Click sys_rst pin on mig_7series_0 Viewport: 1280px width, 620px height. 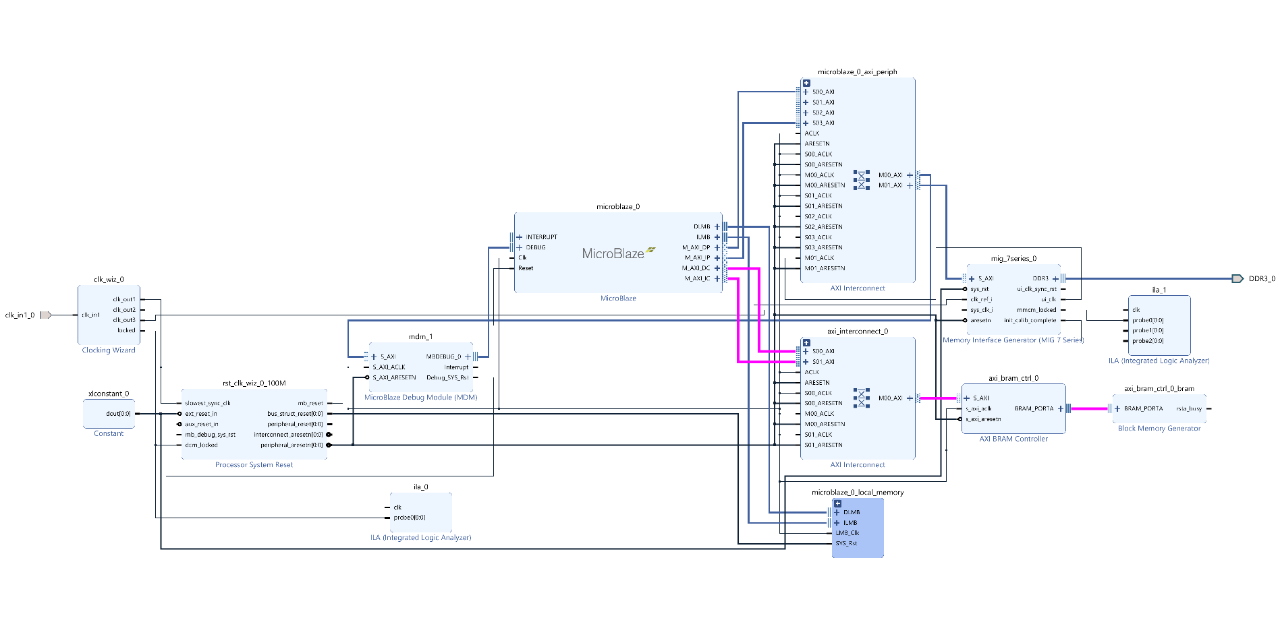980,289
